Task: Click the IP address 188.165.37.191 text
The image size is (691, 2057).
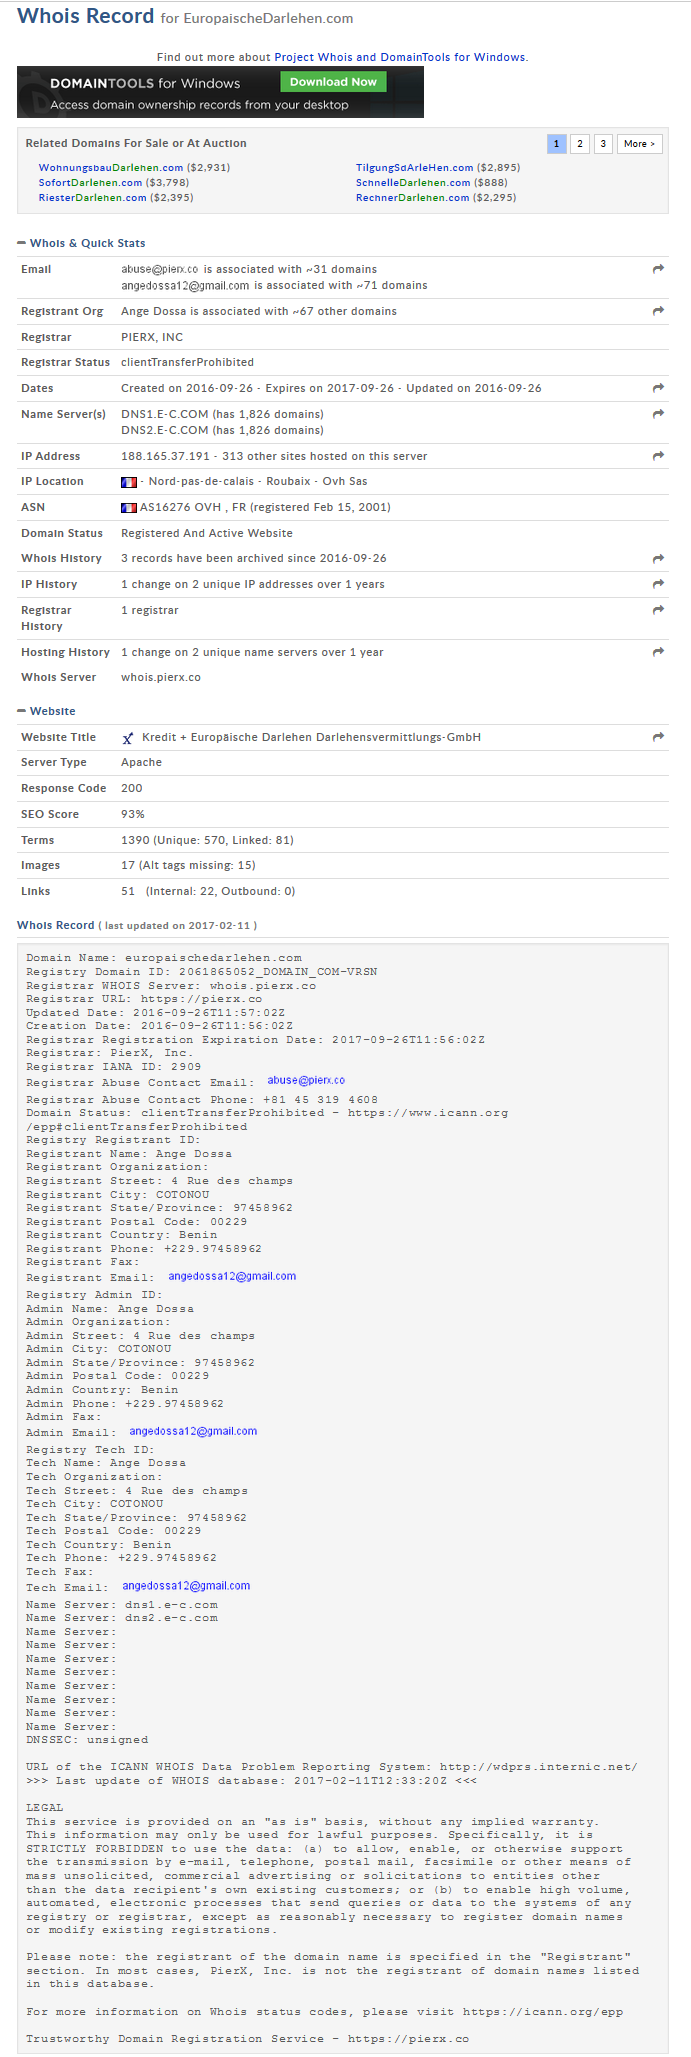Action: coord(166,456)
